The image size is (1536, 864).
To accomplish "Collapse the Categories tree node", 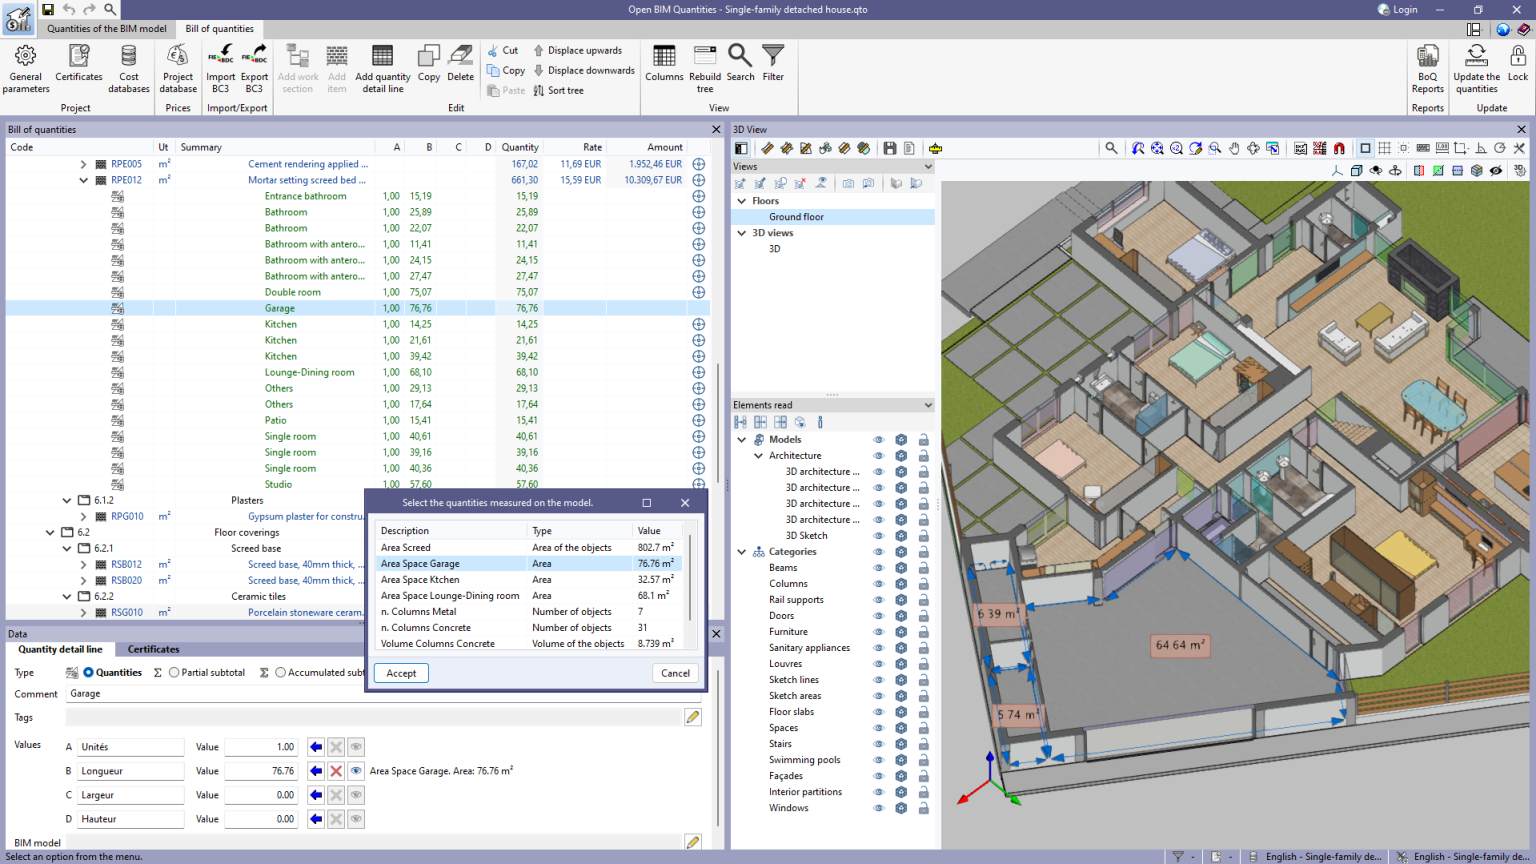I will [x=742, y=552].
